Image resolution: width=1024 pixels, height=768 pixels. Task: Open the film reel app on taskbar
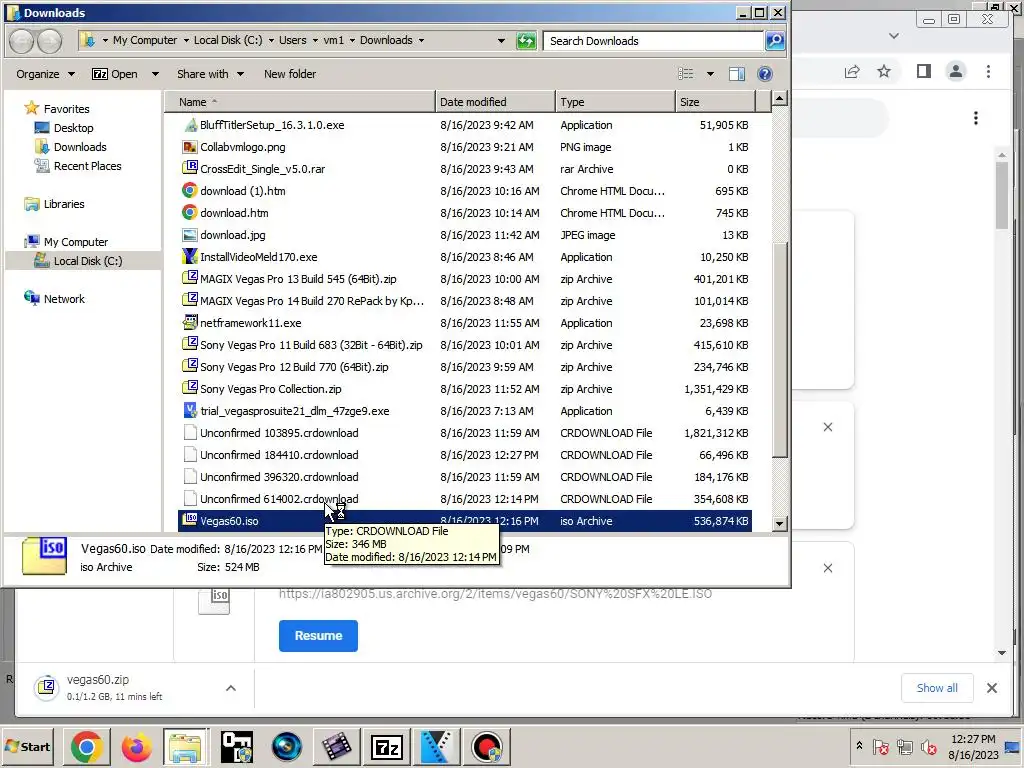pyautogui.click(x=336, y=747)
